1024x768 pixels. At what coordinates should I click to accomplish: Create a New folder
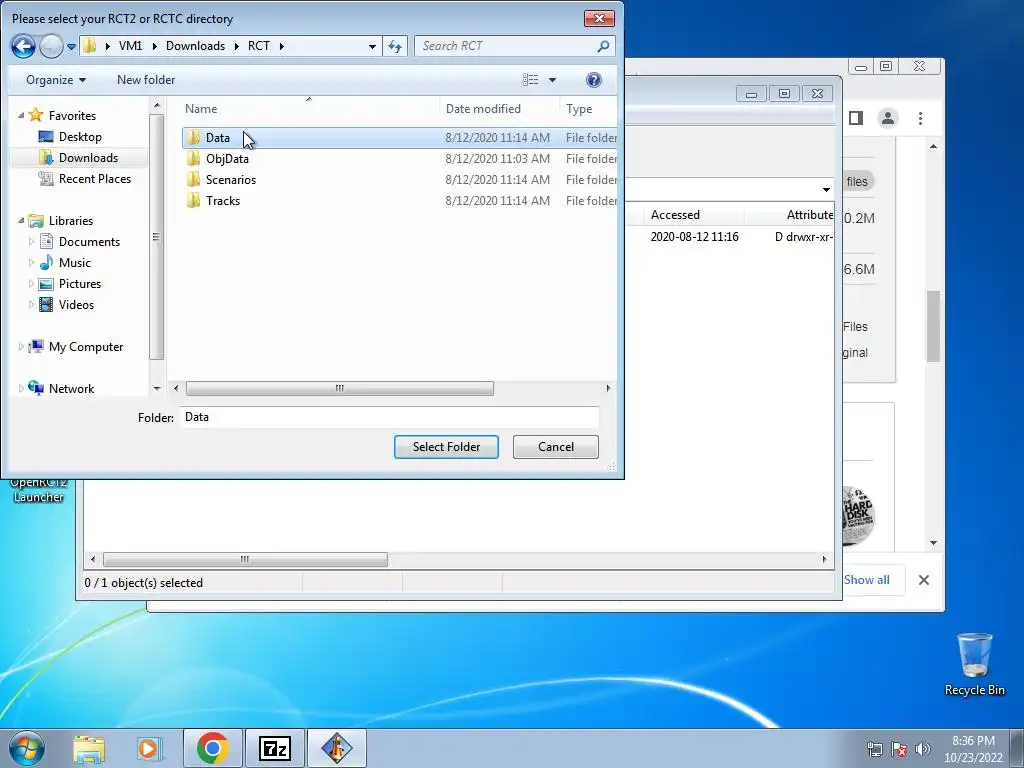(146, 80)
